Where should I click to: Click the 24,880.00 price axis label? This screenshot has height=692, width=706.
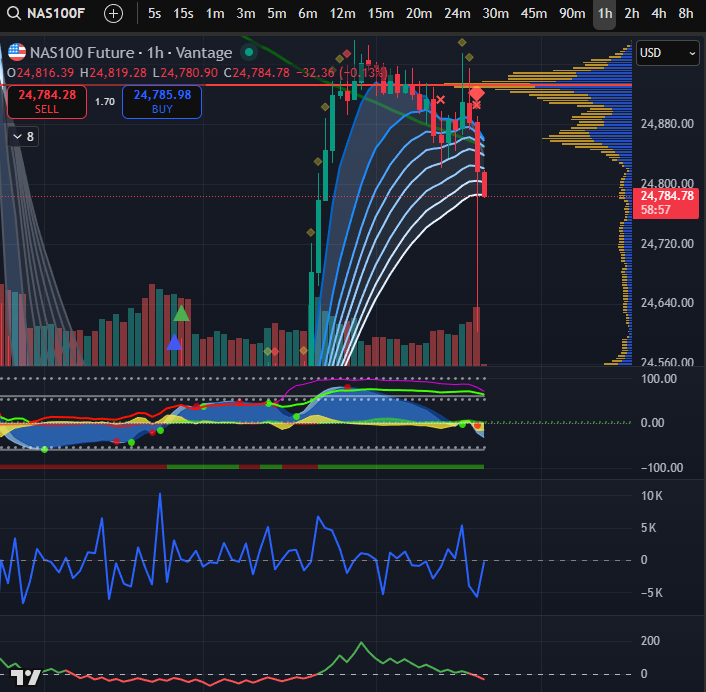point(667,124)
